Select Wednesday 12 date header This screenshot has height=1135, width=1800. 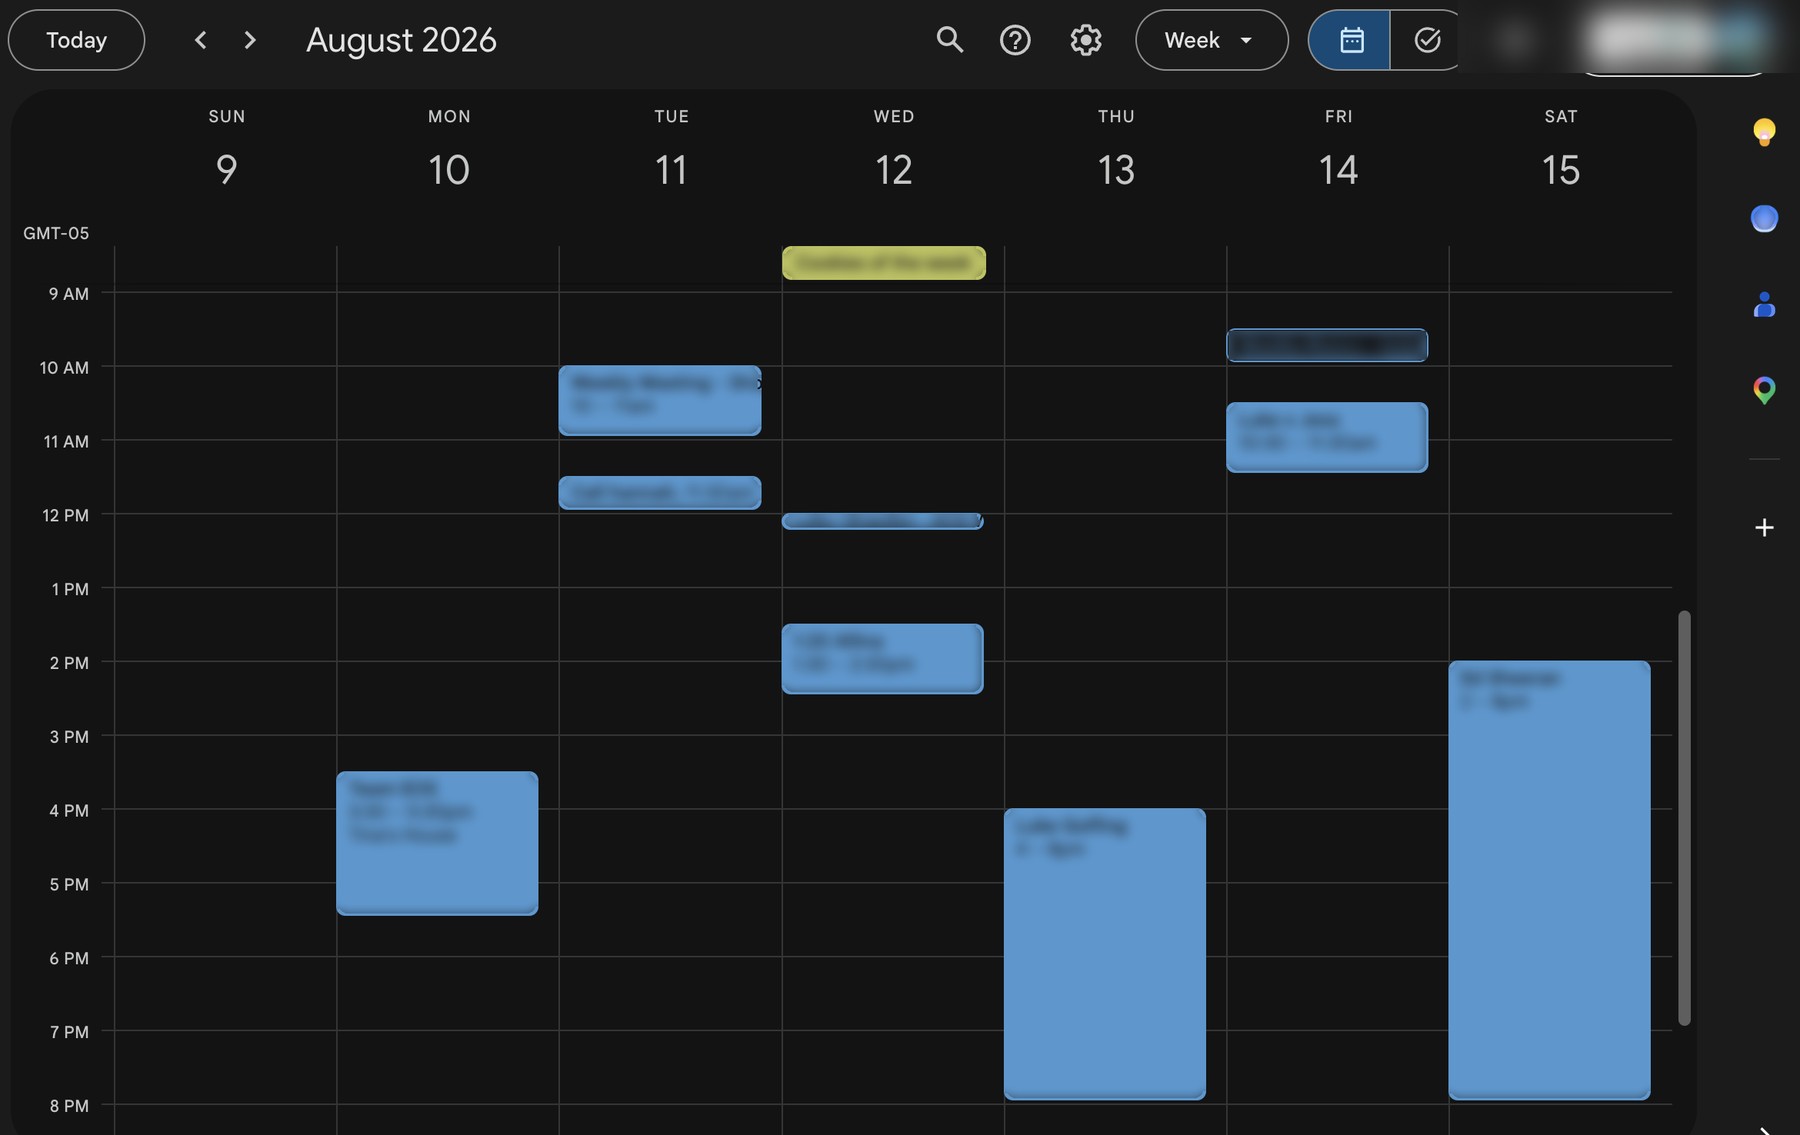pos(893,169)
